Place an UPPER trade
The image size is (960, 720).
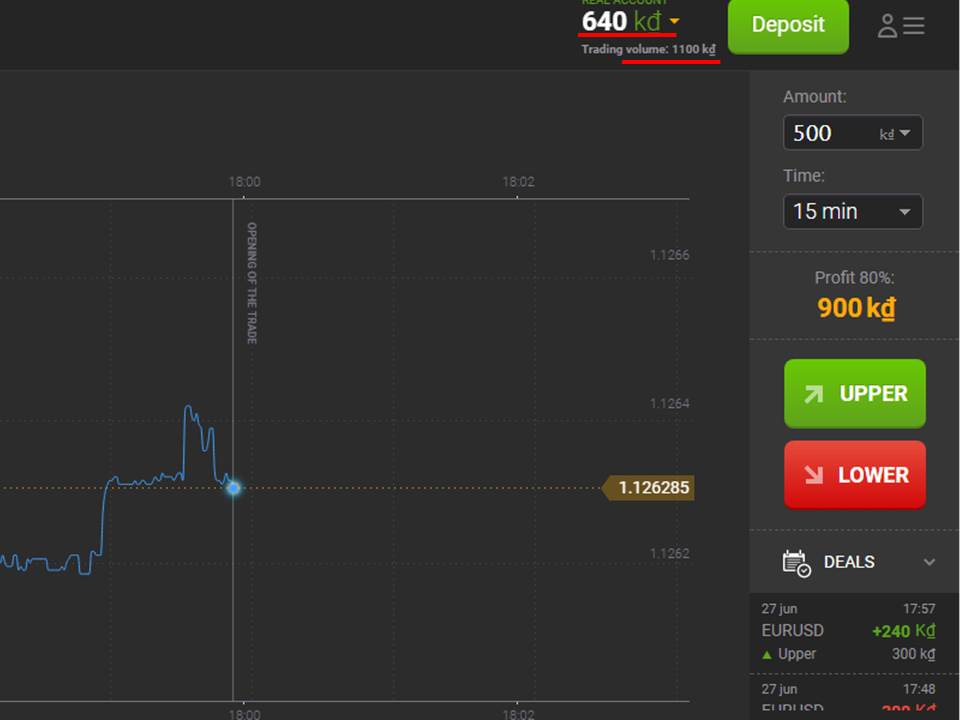coord(855,394)
